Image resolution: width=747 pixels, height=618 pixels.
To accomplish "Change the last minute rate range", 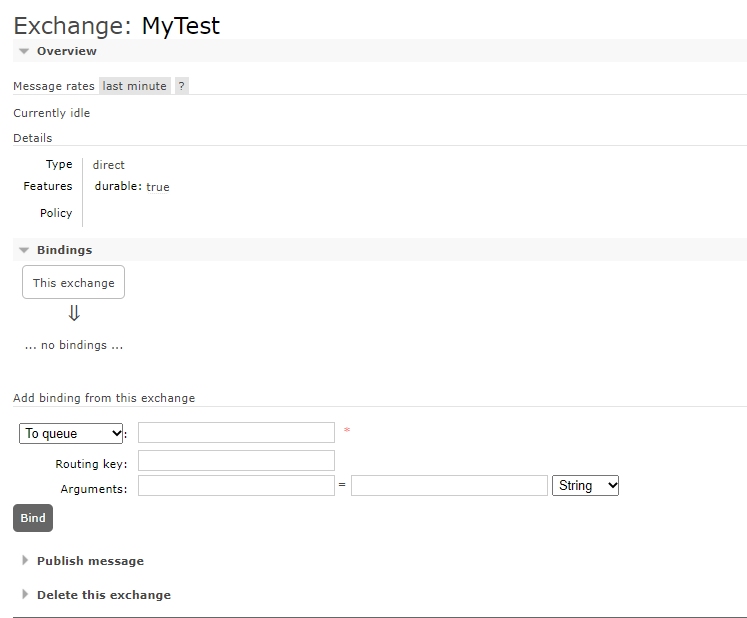I will click(x=135, y=86).
